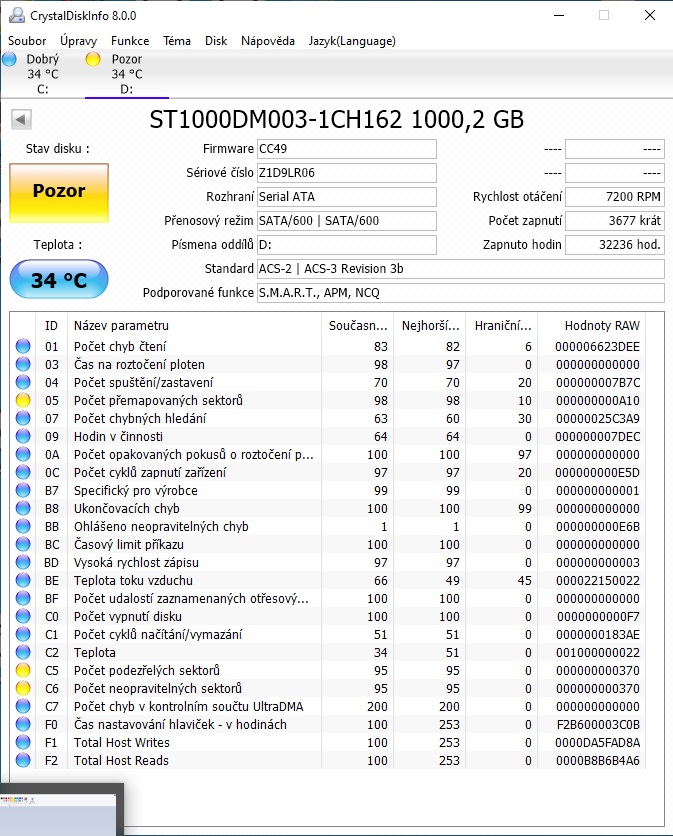Select disk C: blue Dobrý status indicator

tap(10, 59)
